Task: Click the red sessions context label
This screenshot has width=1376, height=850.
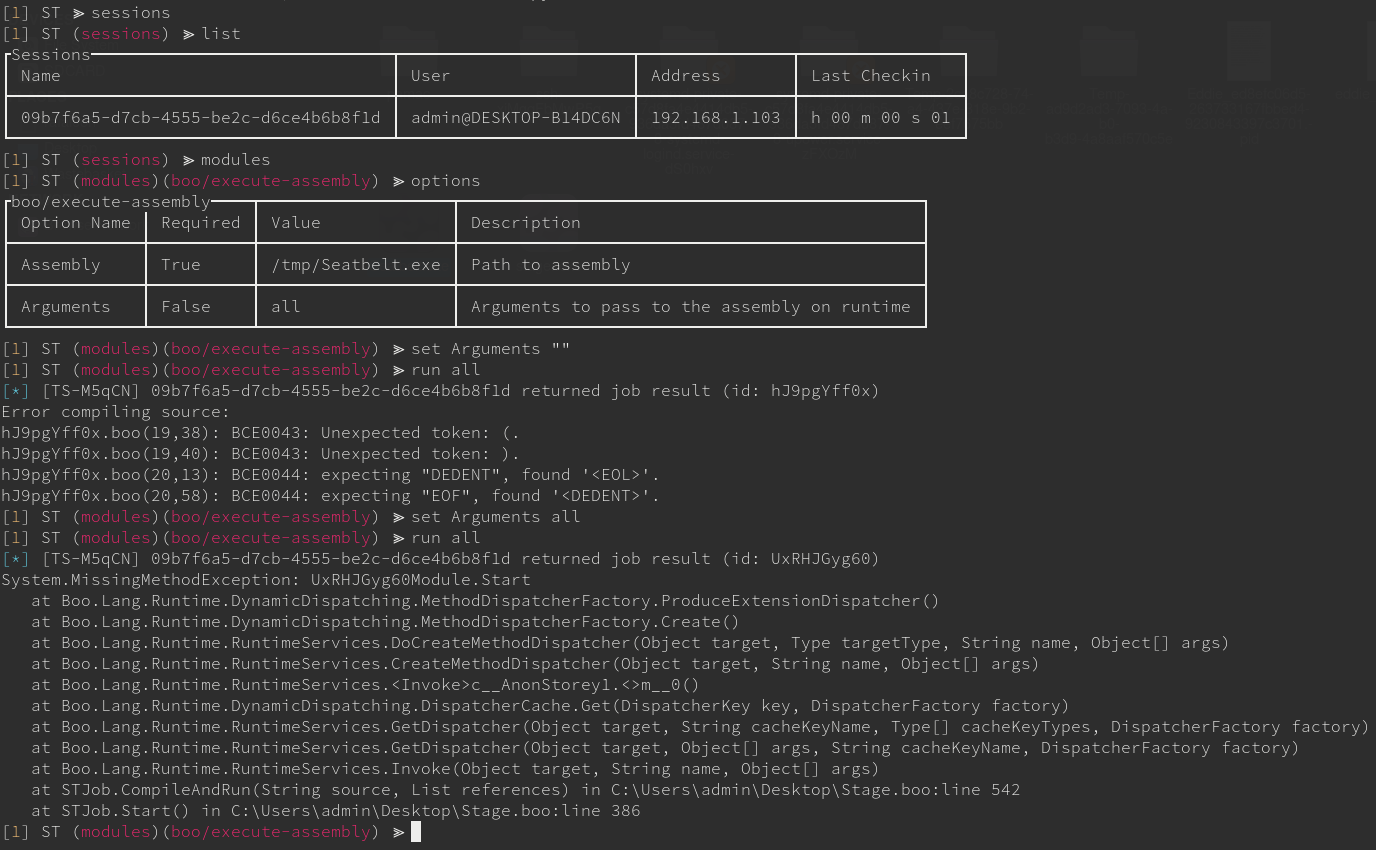Action: point(120,33)
